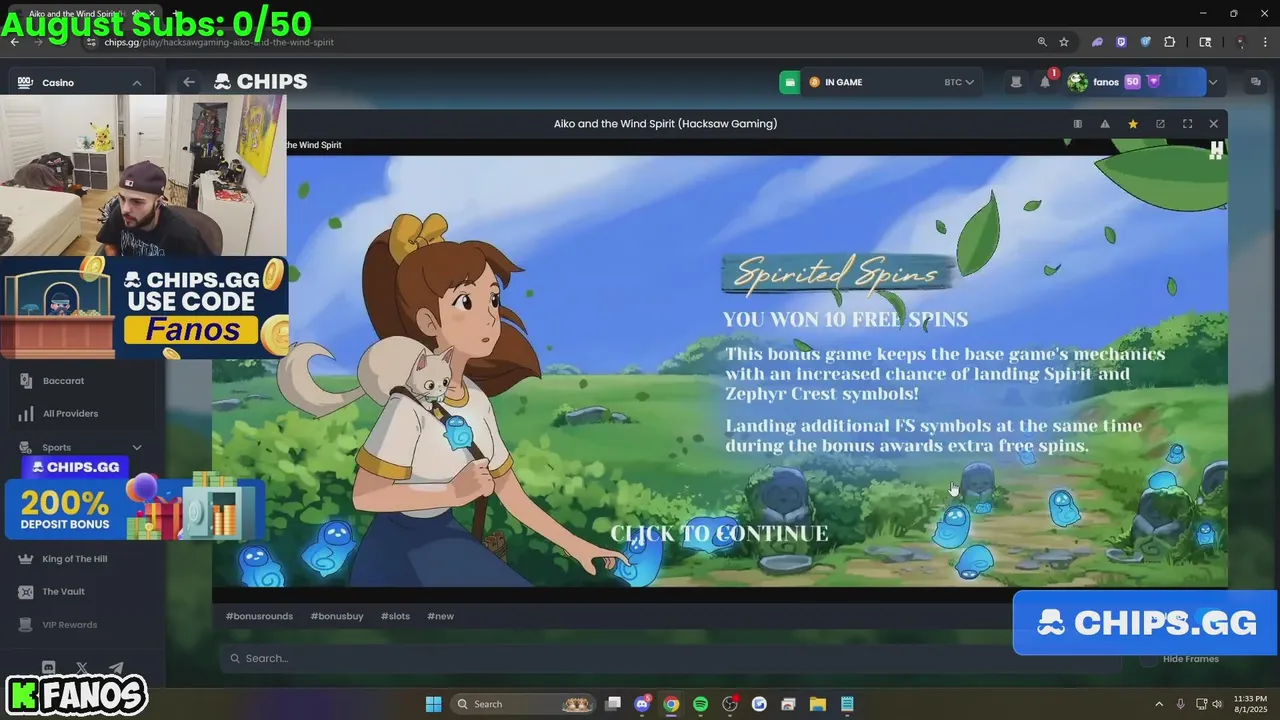Viewport: 1280px width, 720px height.
Task: Select the #bonusbuy tag
Action: click(337, 616)
